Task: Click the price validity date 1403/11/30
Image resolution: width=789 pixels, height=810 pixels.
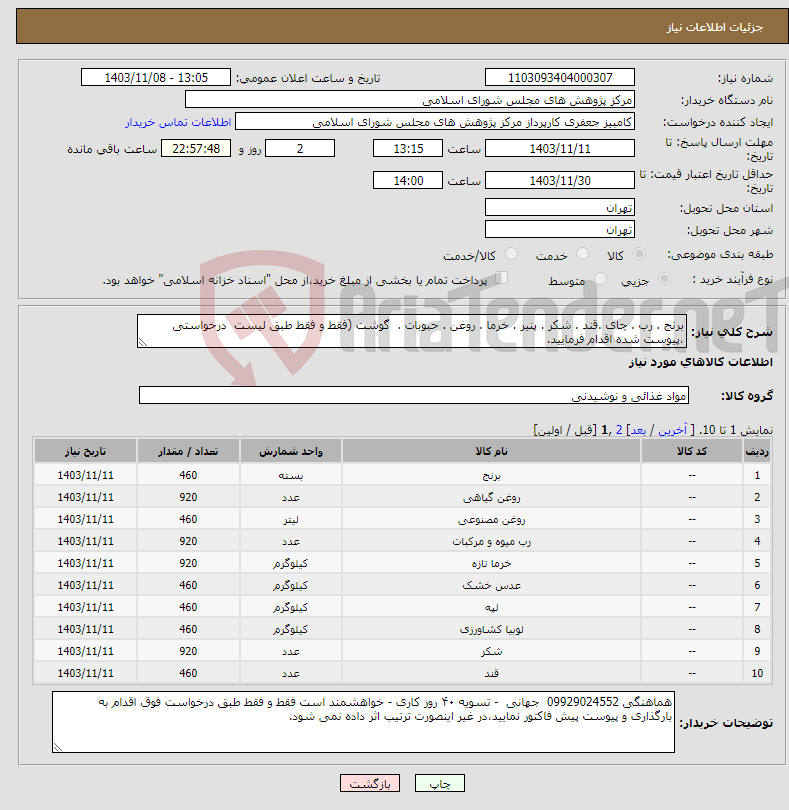Action: (x=560, y=180)
